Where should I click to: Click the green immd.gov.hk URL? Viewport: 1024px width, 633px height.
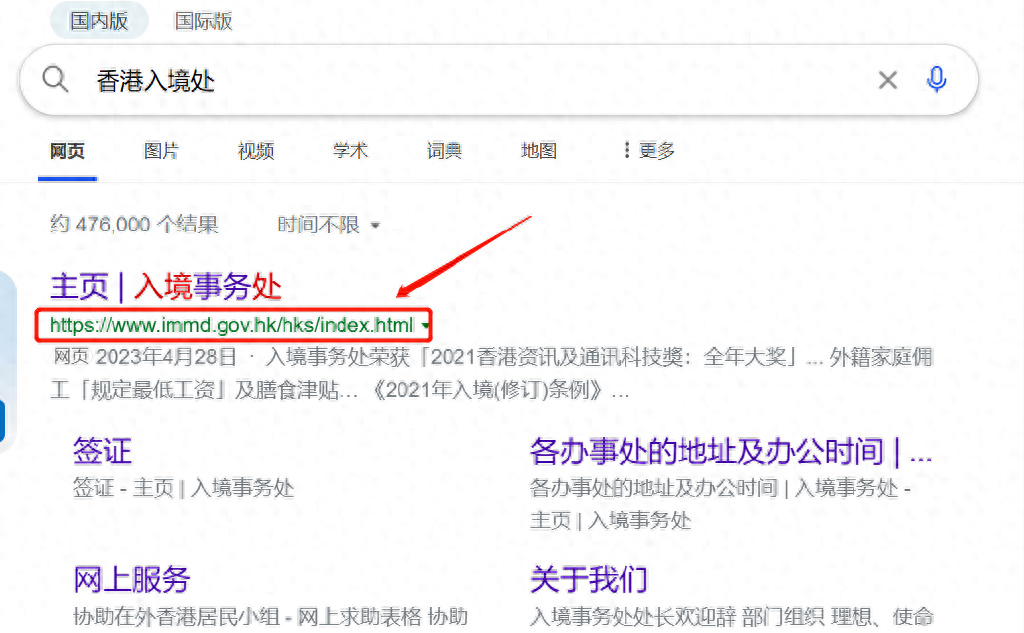[231, 325]
